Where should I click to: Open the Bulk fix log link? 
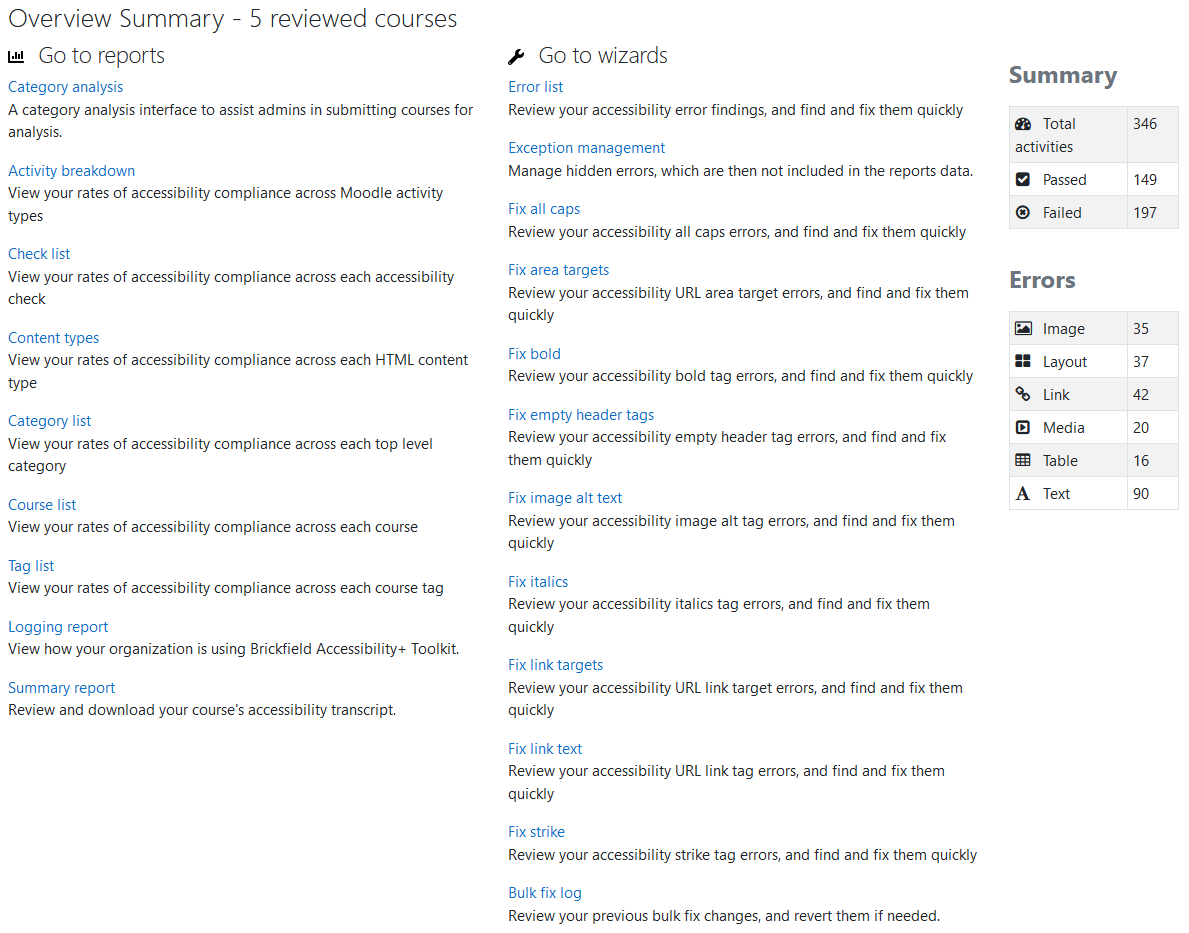[x=544, y=894]
